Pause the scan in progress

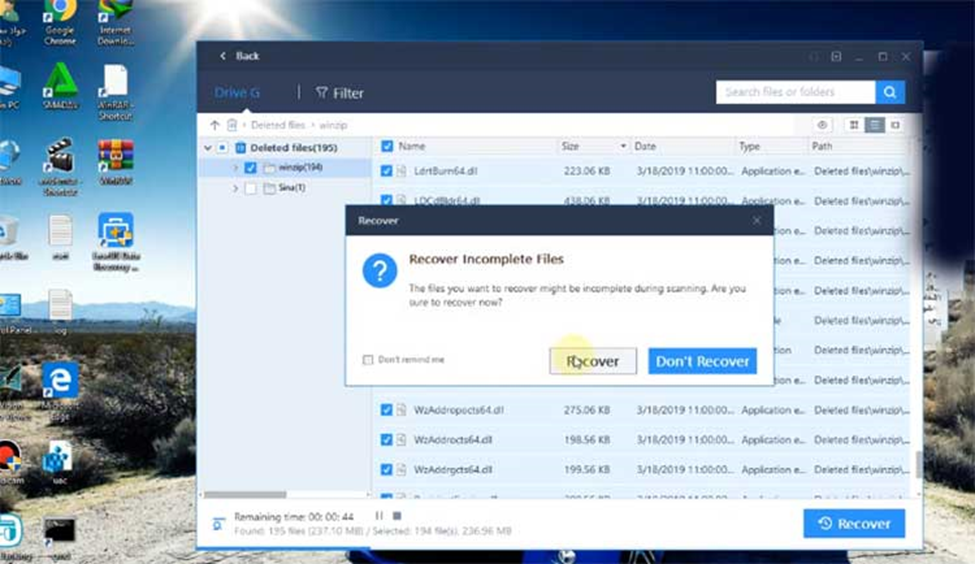click(x=379, y=516)
